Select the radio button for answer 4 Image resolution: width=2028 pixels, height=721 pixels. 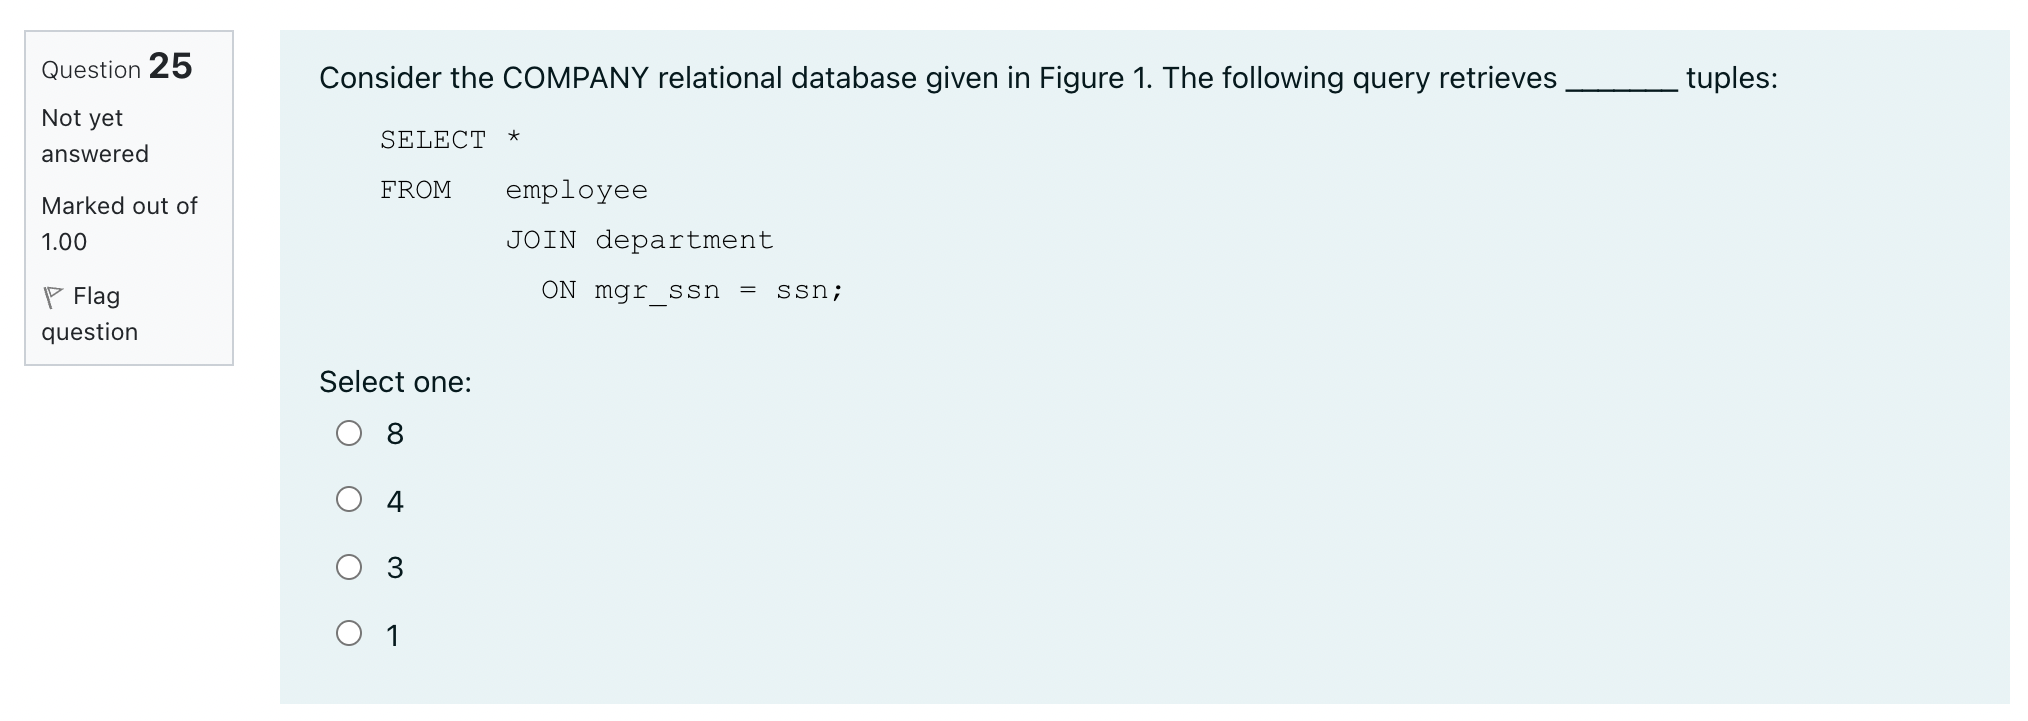click(x=348, y=500)
